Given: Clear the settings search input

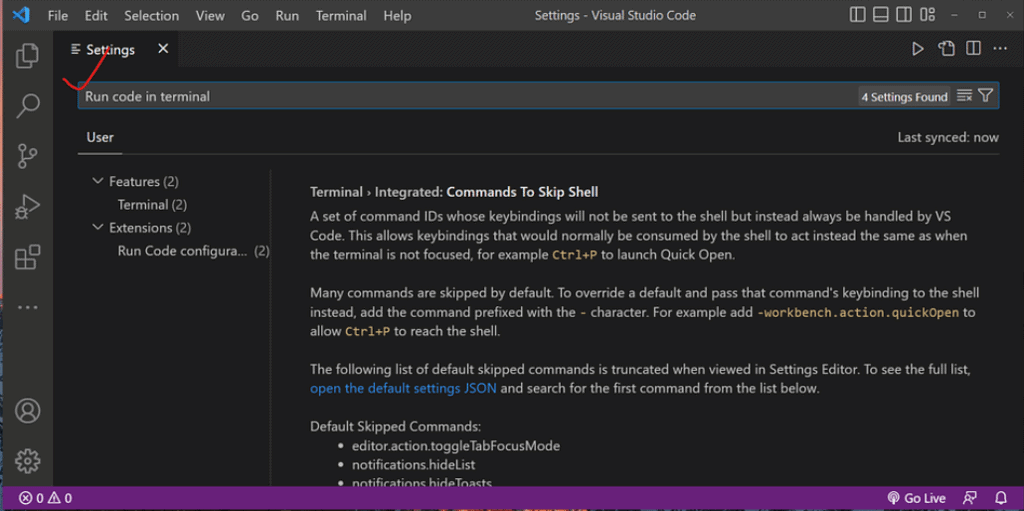Looking at the screenshot, I should (x=964, y=96).
